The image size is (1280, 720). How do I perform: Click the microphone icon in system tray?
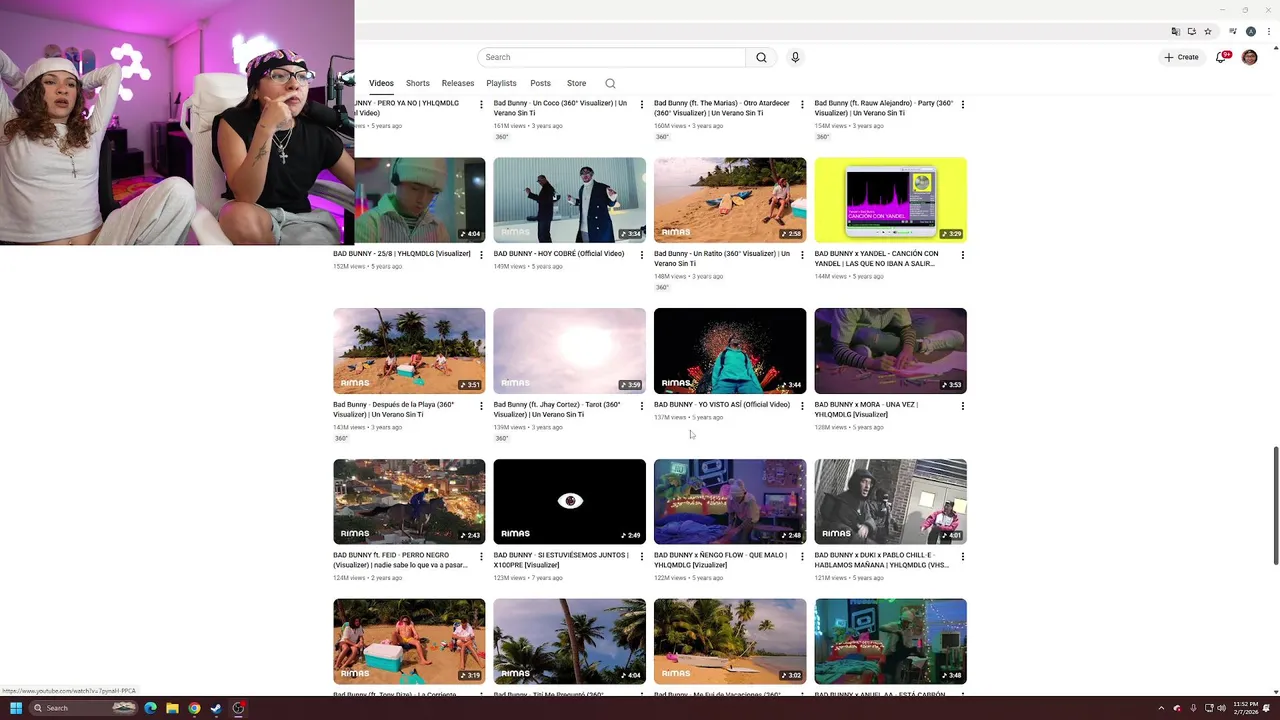1193,708
